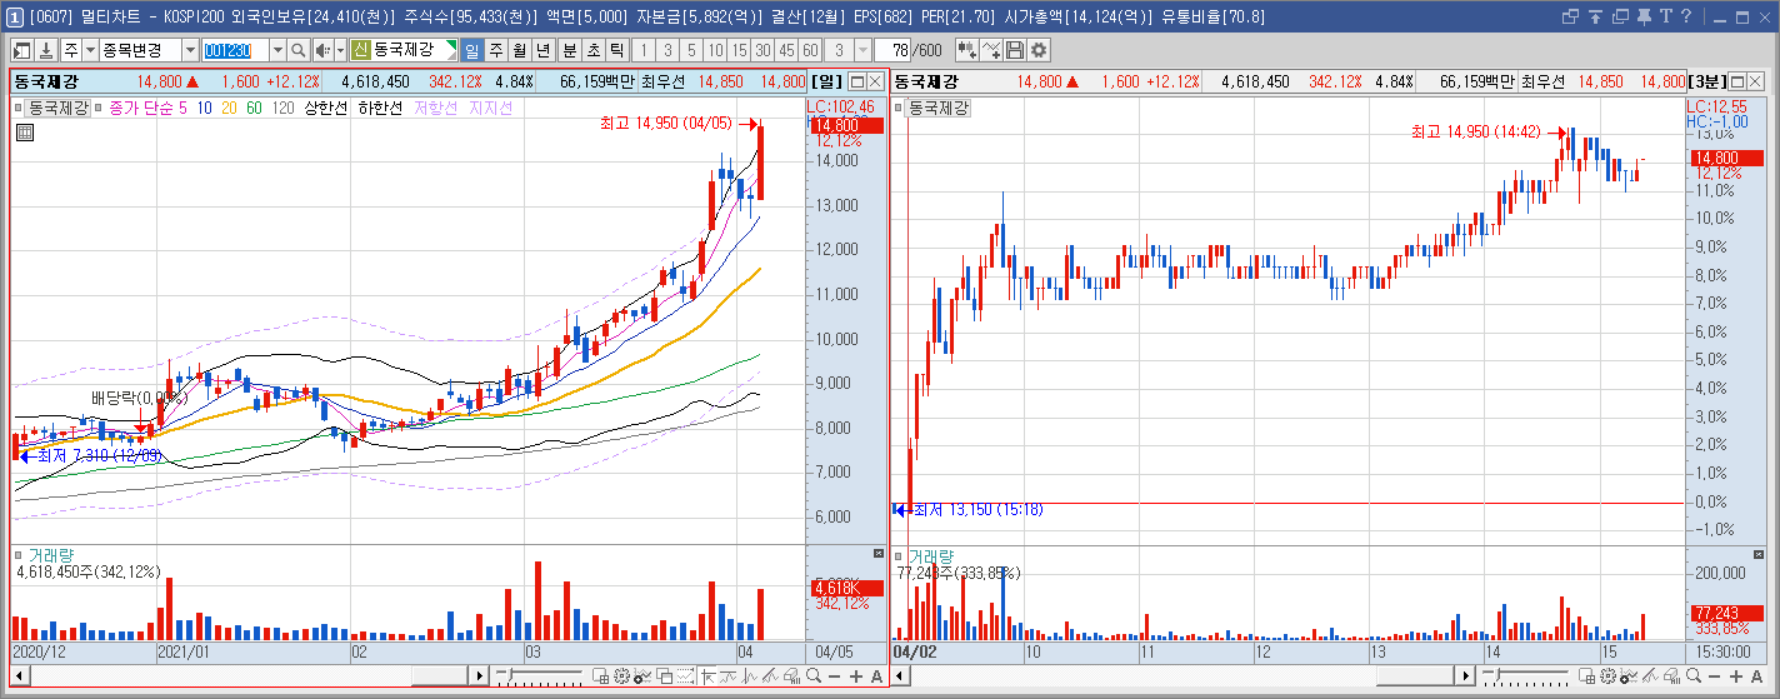
Task: Click the gear icon under 3-minute chart
Action: click(x=1607, y=677)
